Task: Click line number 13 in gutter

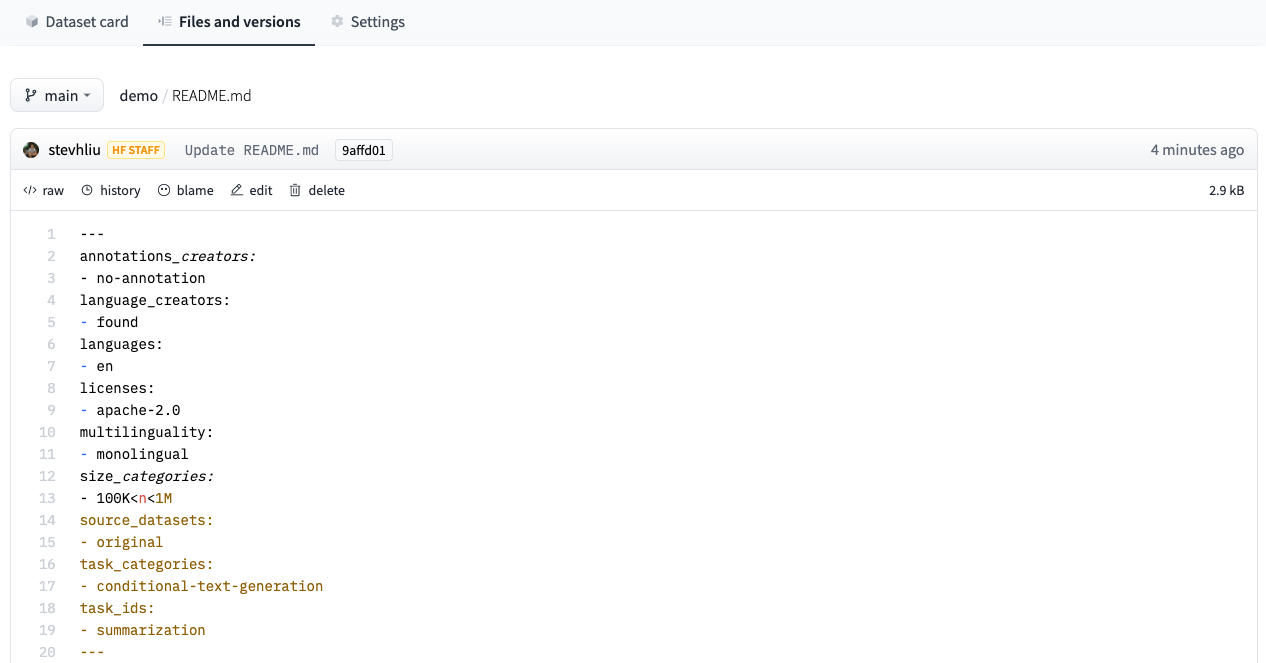Action: click(48, 498)
